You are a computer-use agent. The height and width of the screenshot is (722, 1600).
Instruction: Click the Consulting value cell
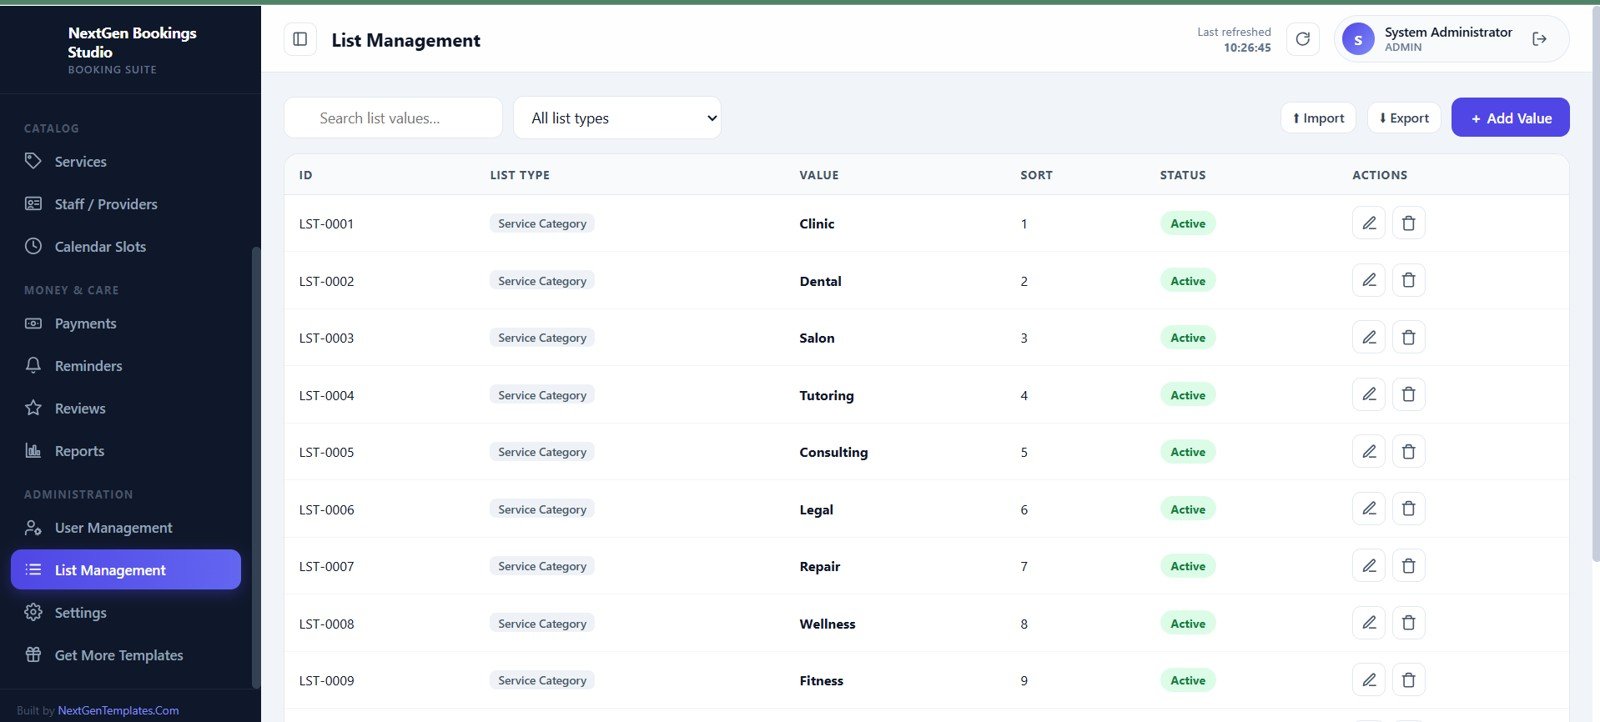point(833,452)
